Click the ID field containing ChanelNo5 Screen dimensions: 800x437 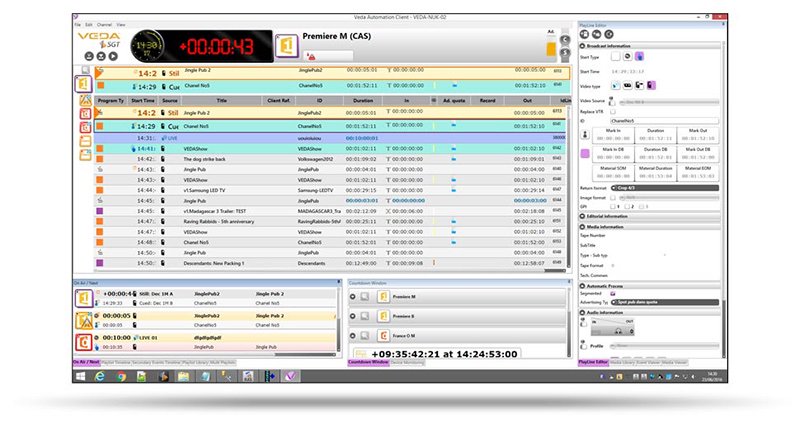[x=664, y=121]
